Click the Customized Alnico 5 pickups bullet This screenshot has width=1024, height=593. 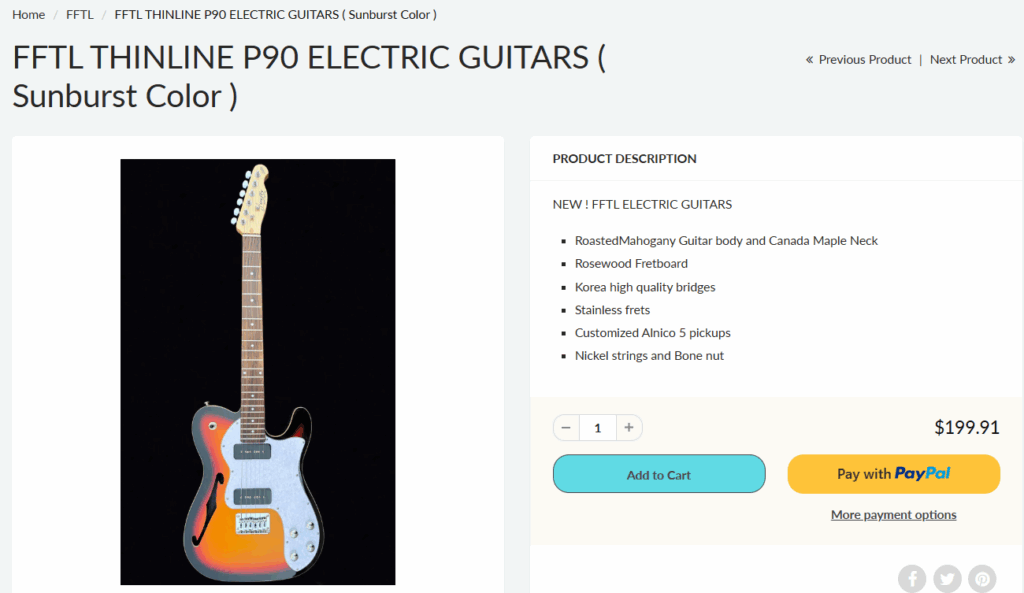click(x=659, y=333)
